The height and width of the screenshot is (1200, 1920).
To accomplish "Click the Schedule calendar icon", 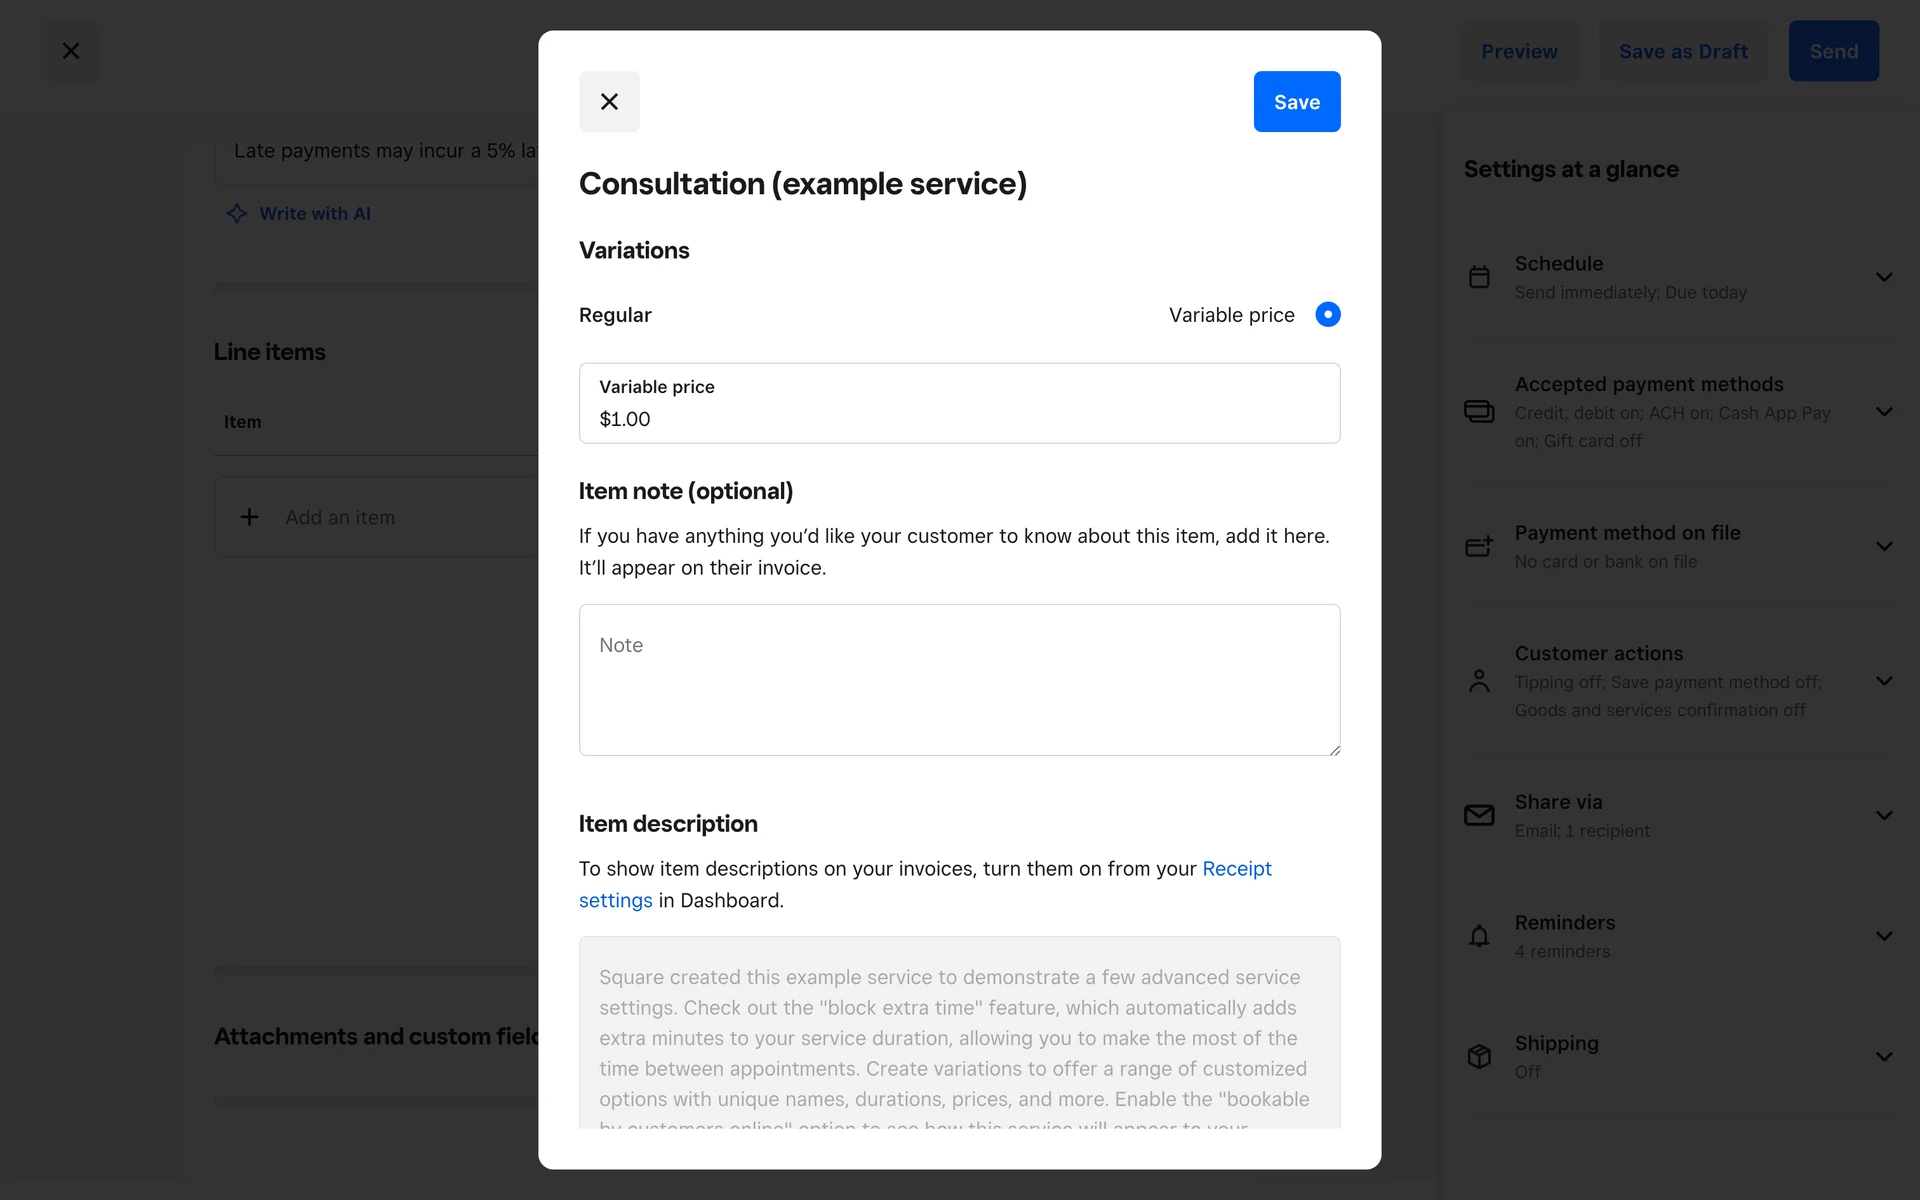I will (x=1479, y=277).
